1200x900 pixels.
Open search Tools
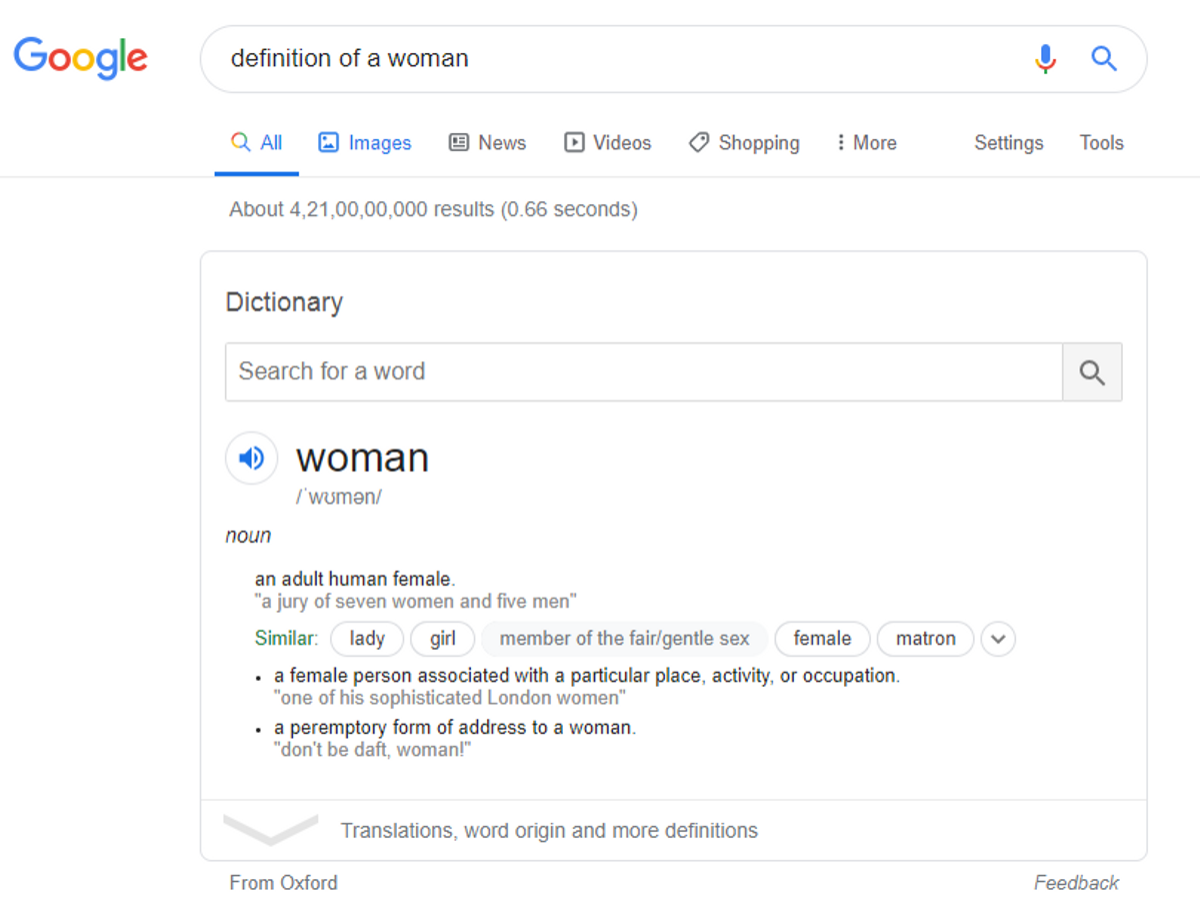click(1102, 143)
